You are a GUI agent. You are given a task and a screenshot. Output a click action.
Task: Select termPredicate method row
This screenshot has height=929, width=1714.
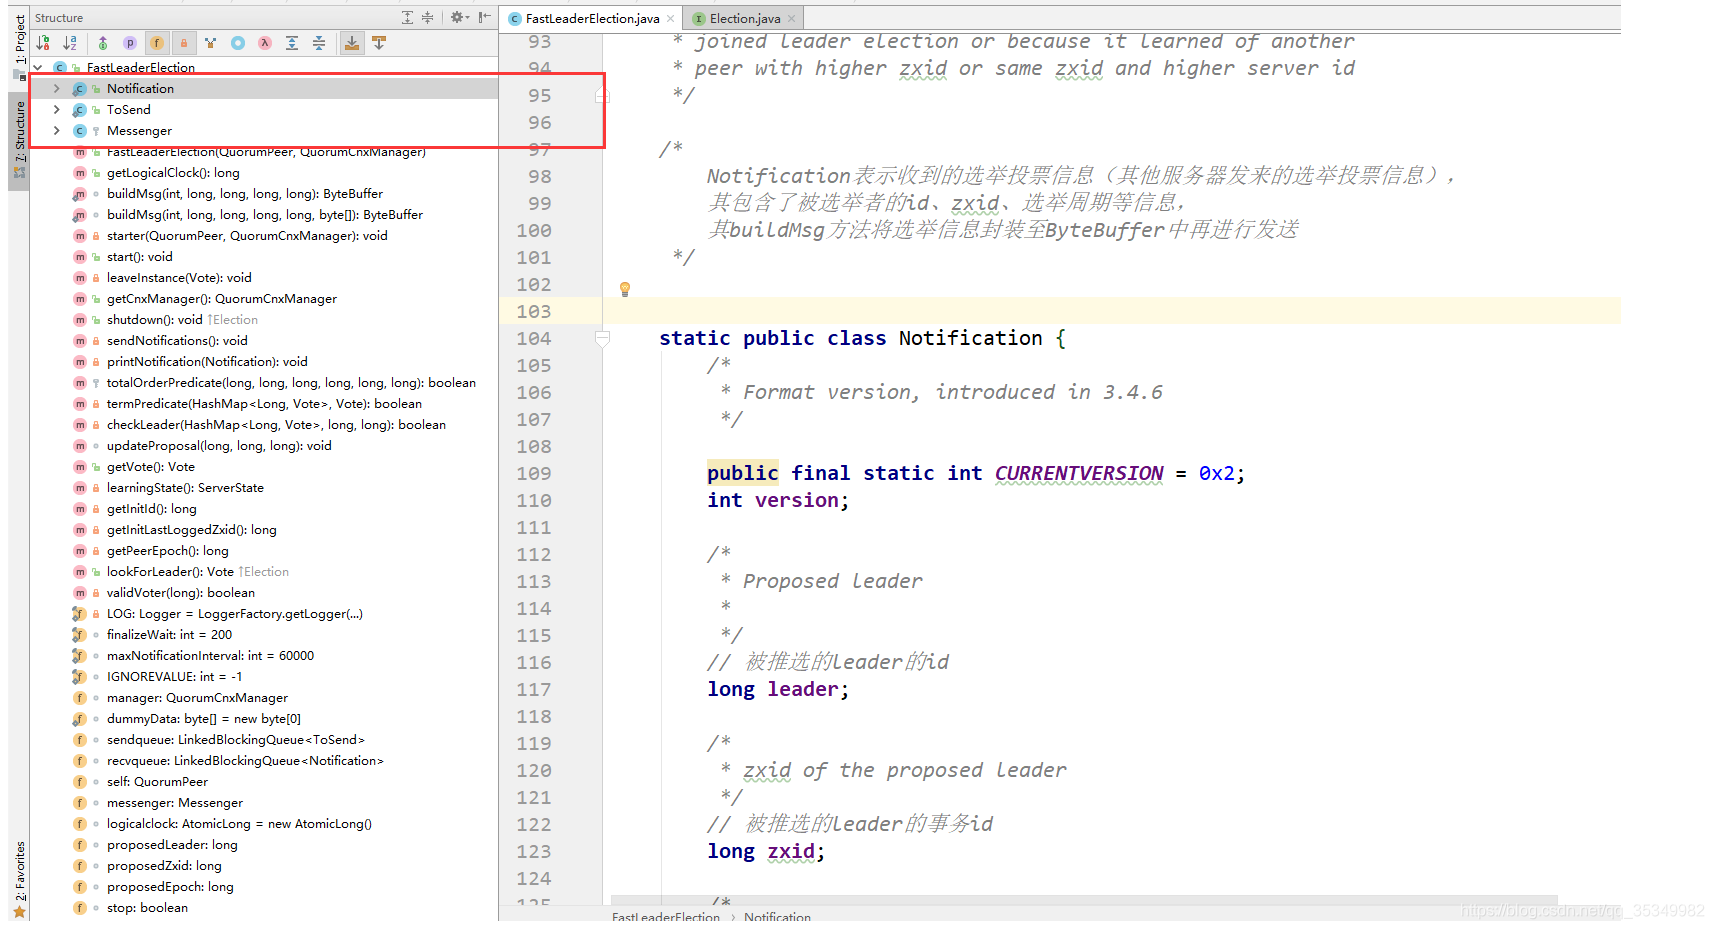(x=265, y=404)
